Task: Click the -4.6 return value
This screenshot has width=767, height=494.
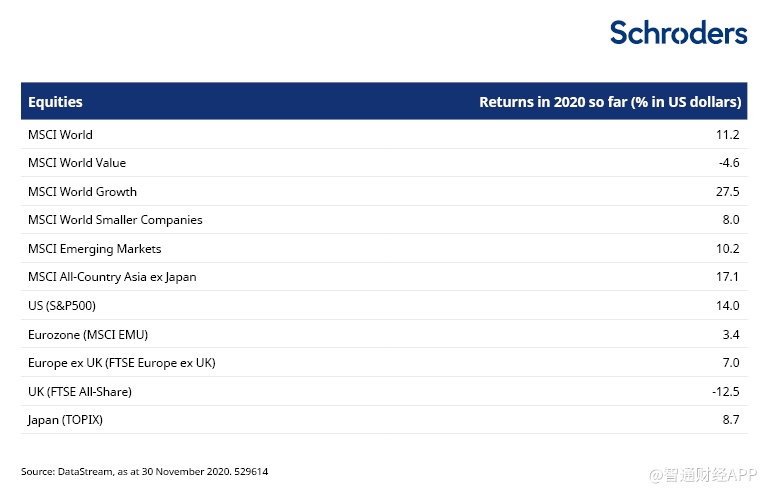Action: [x=728, y=163]
